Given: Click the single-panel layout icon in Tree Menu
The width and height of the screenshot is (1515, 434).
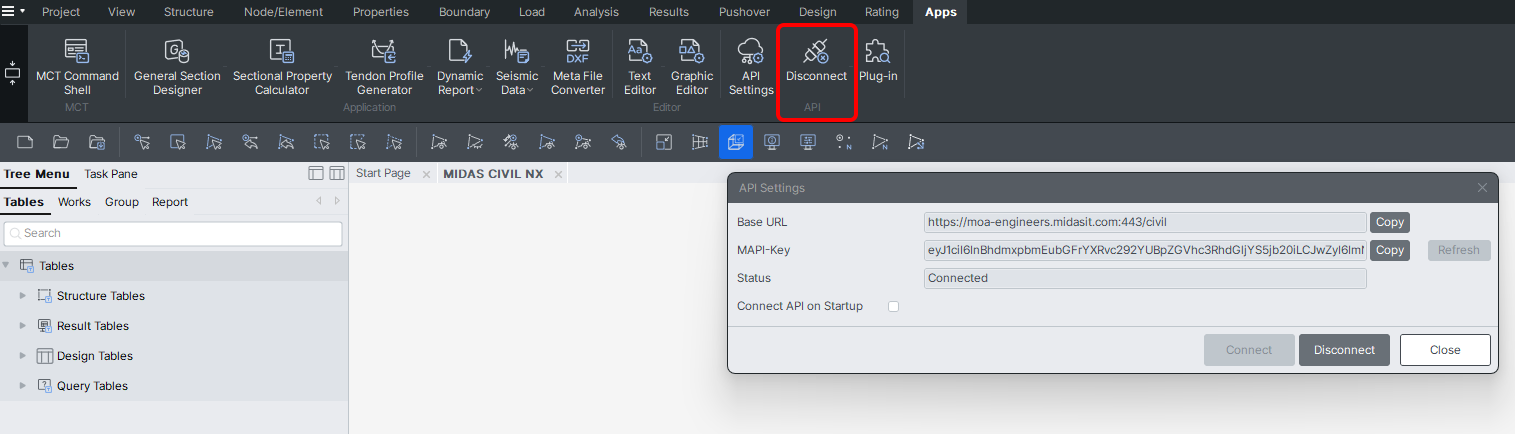Looking at the screenshot, I should 316,173.
